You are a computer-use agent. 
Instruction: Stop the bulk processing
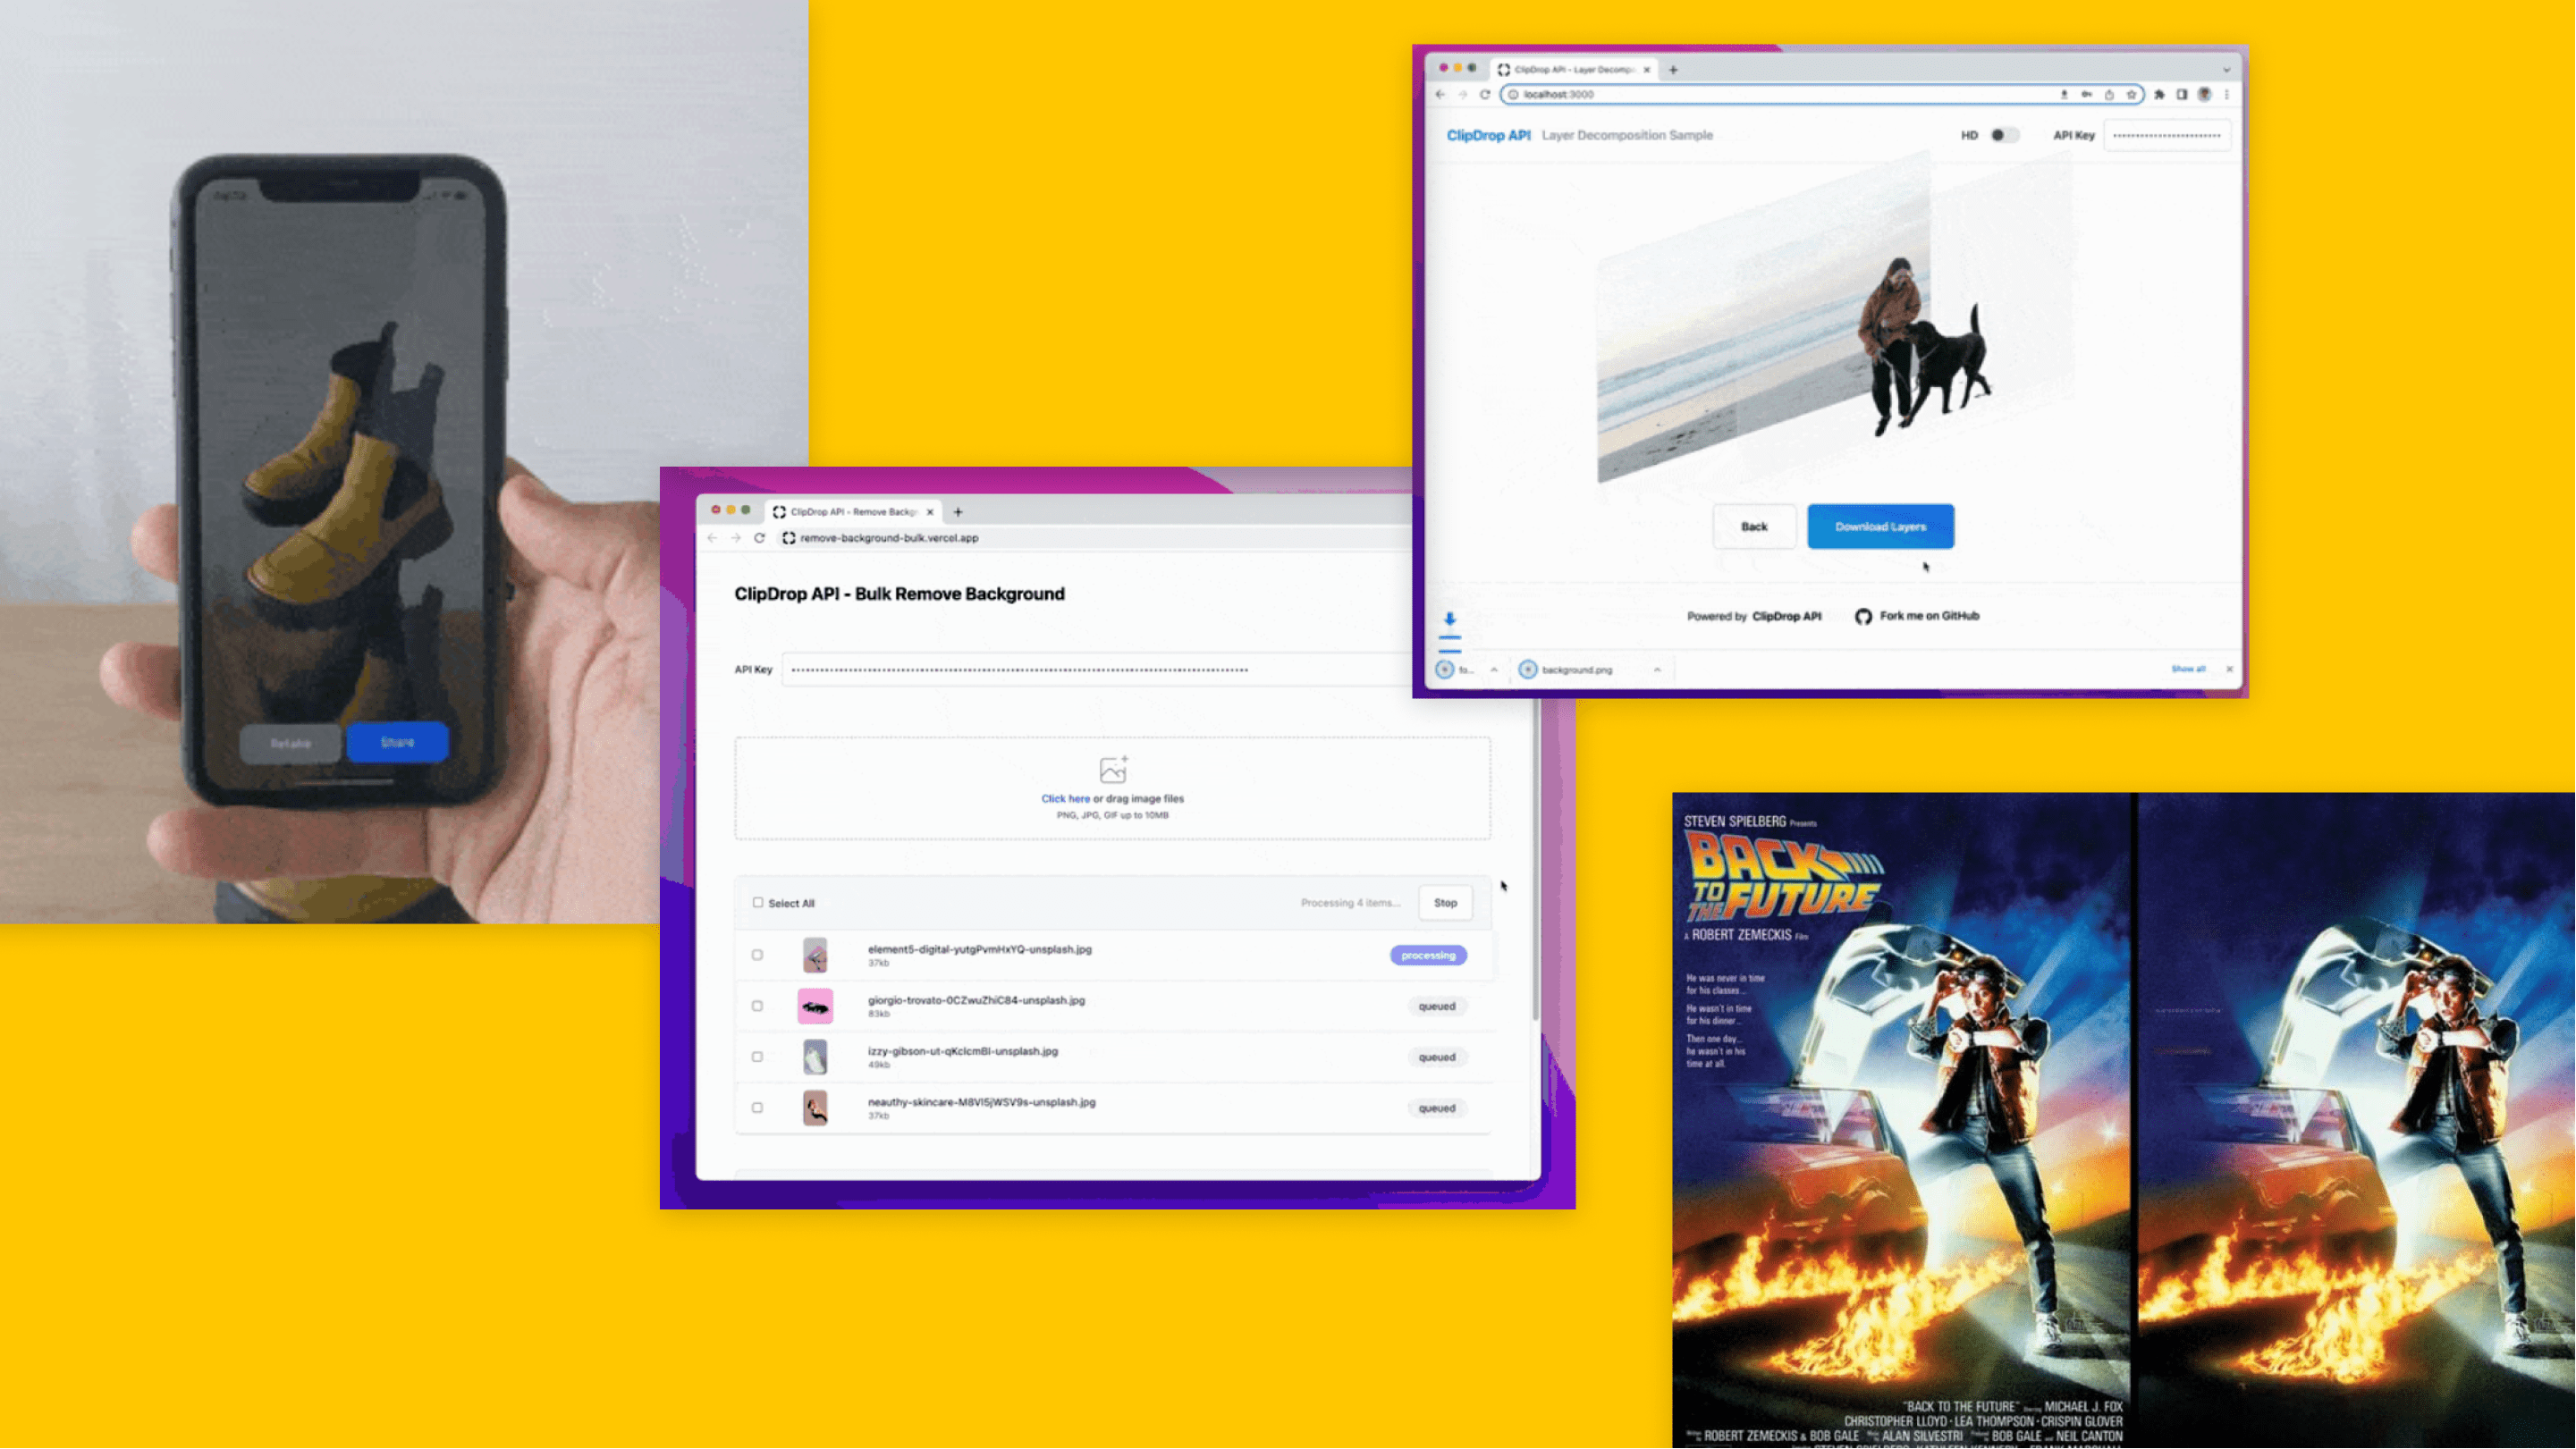(x=1445, y=903)
